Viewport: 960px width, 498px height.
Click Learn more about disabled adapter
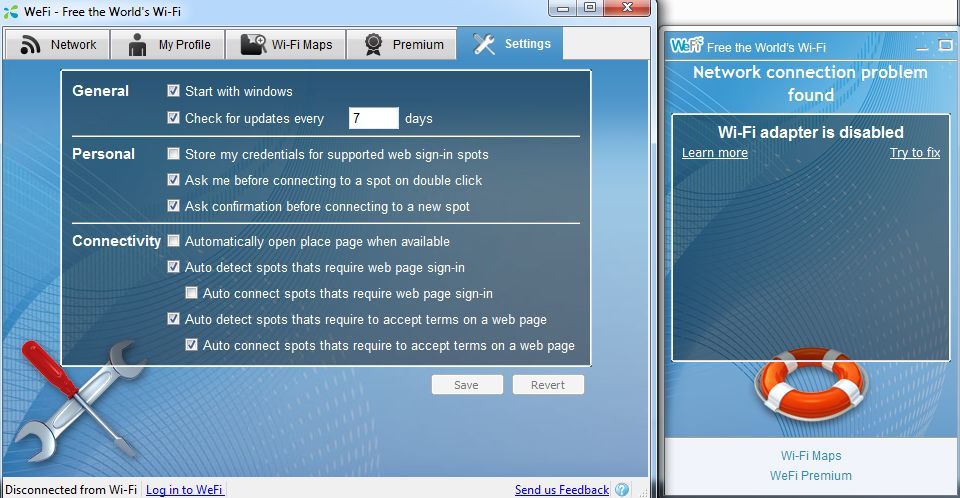click(x=714, y=153)
